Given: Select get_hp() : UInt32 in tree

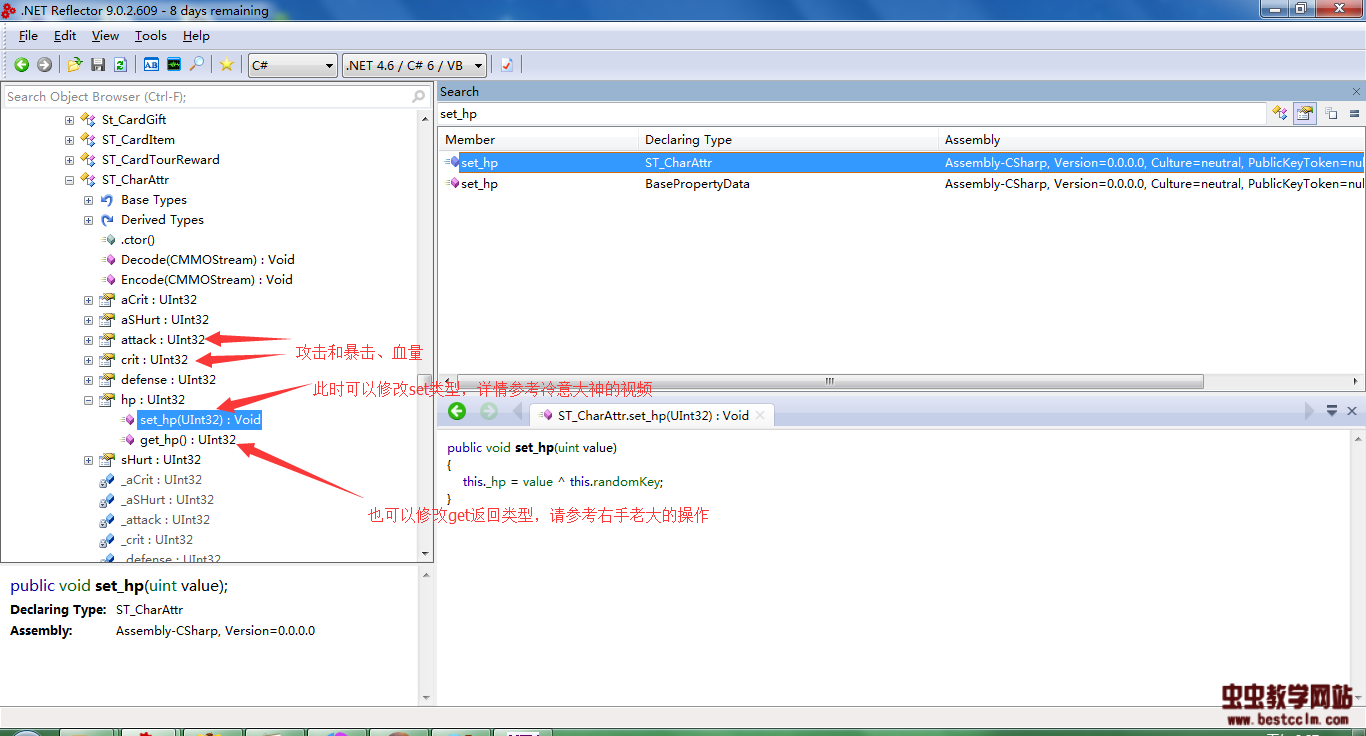Looking at the screenshot, I should coord(188,440).
